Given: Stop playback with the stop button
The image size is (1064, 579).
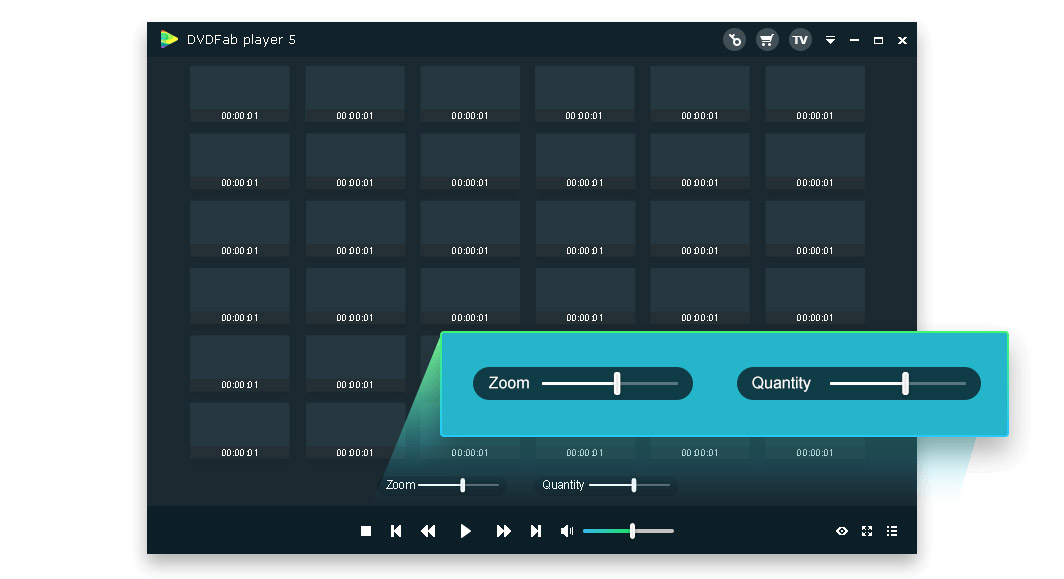Looking at the screenshot, I should 366,531.
